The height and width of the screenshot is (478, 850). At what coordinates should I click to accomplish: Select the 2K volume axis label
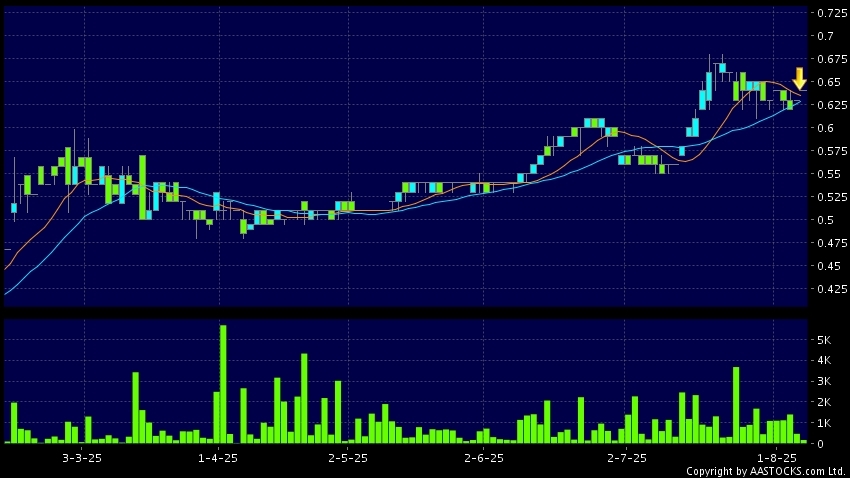coord(824,402)
